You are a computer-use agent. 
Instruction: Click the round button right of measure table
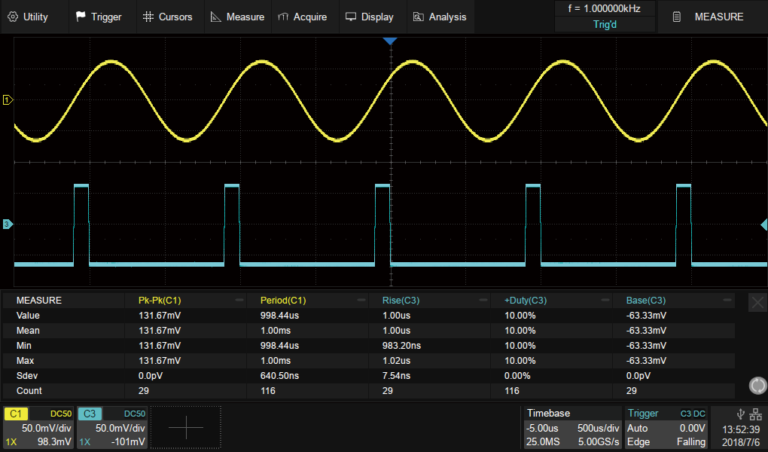coord(758,386)
